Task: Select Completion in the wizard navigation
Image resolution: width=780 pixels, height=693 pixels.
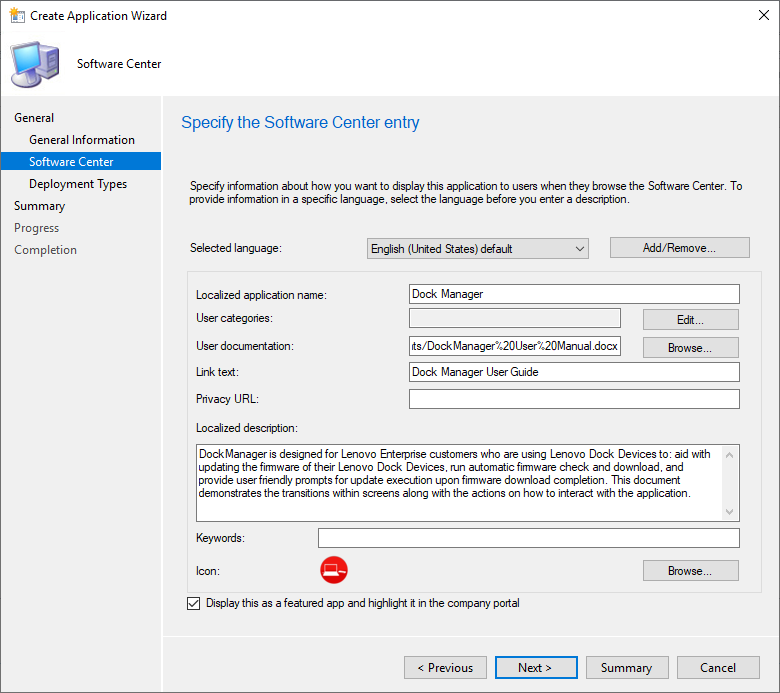Action: click(x=45, y=250)
